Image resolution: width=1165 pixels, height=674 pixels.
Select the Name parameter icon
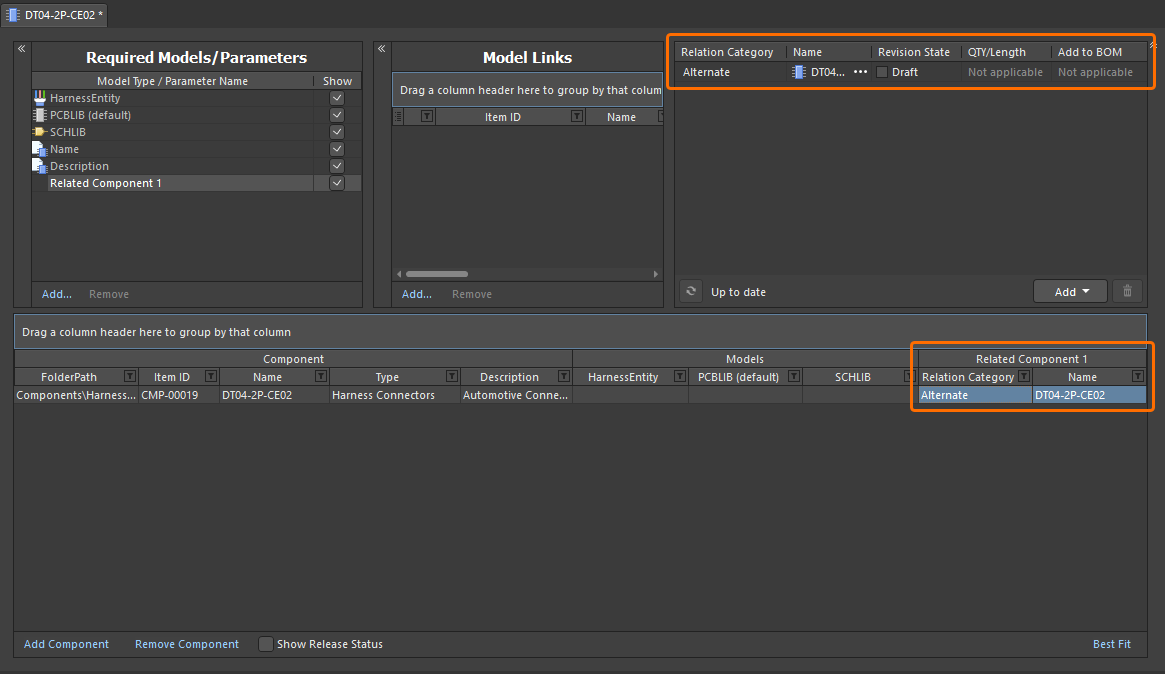point(40,149)
